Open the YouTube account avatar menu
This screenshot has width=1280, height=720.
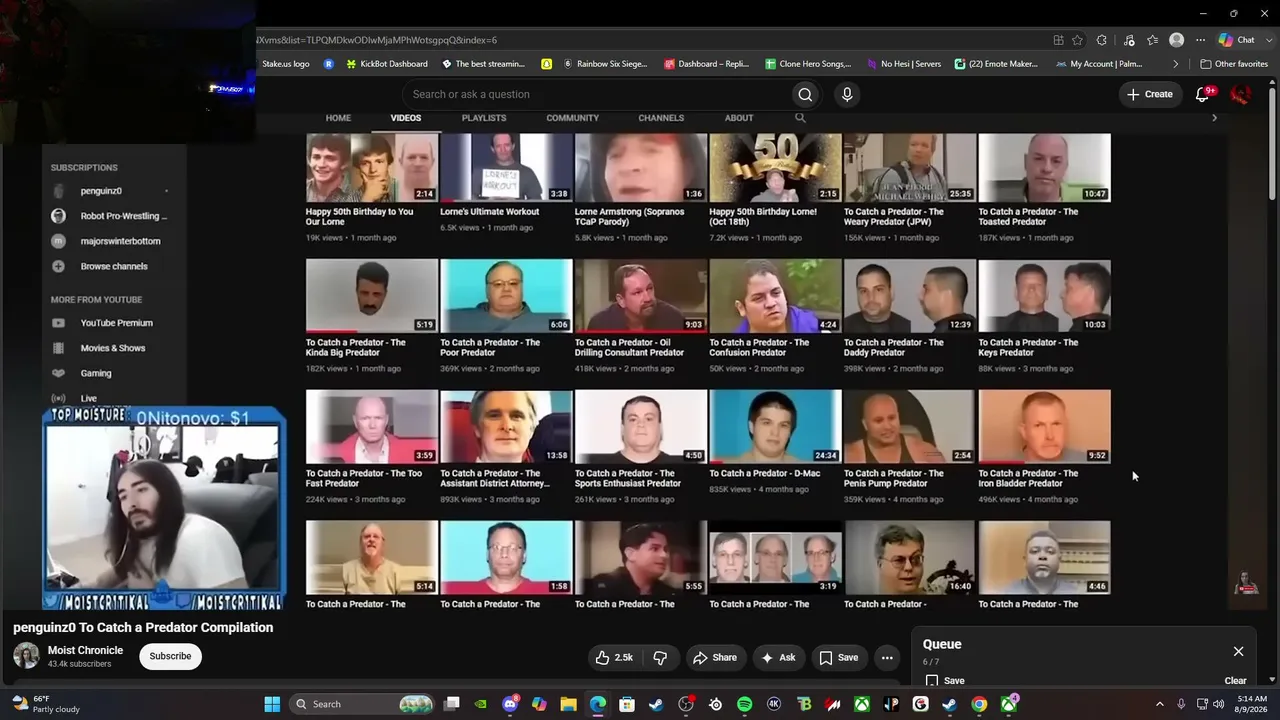pyautogui.click(x=1240, y=94)
